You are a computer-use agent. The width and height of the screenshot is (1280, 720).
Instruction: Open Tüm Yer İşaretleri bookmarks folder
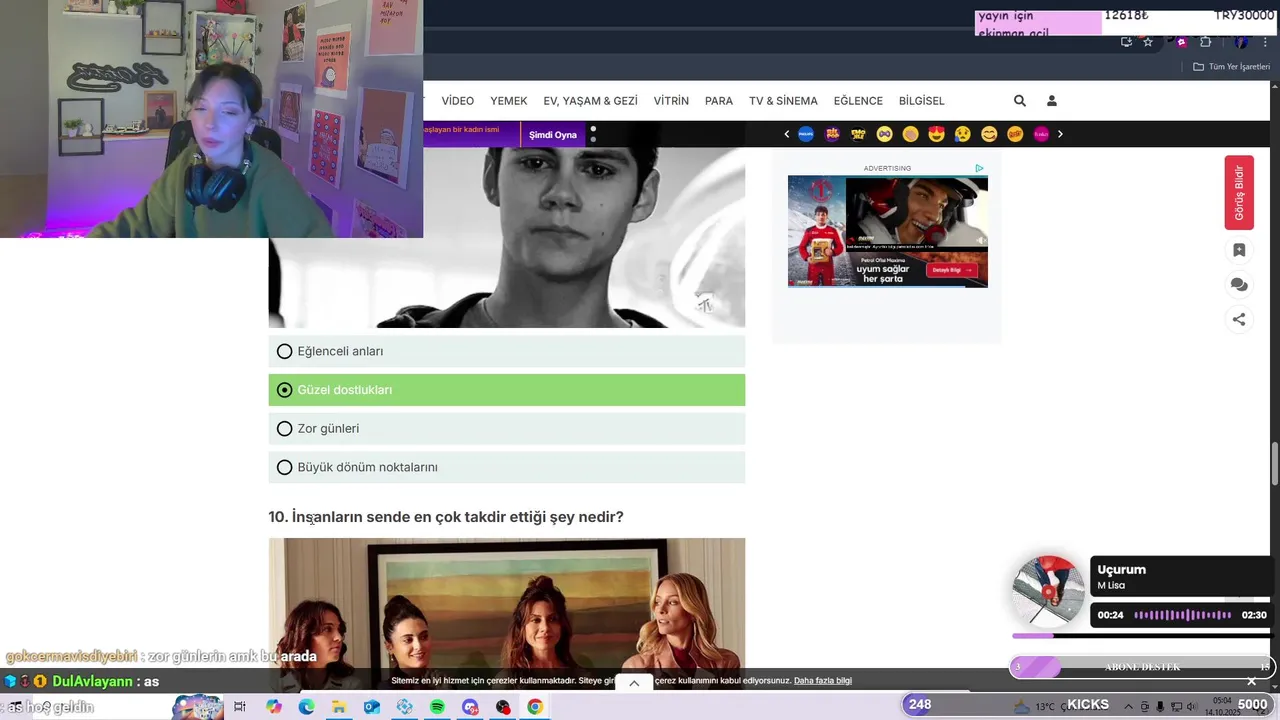(1232, 67)
